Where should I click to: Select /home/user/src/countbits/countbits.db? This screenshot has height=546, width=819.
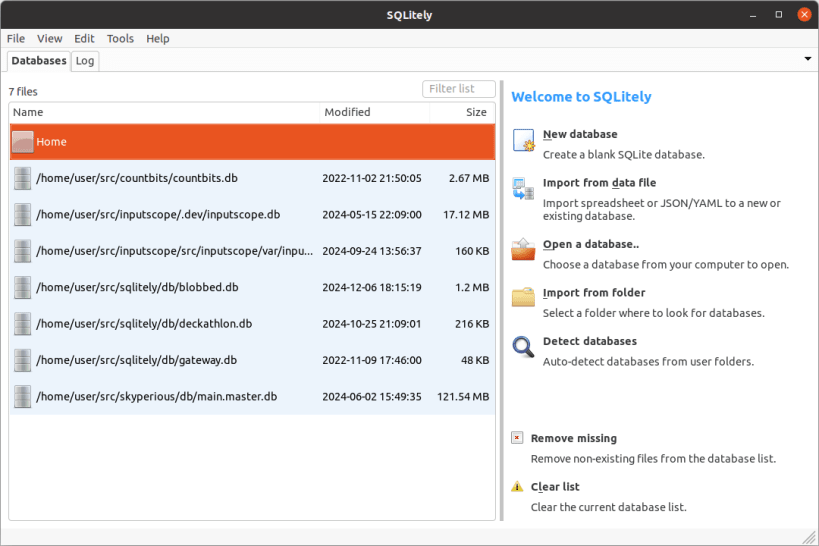(x=252, y=178)
